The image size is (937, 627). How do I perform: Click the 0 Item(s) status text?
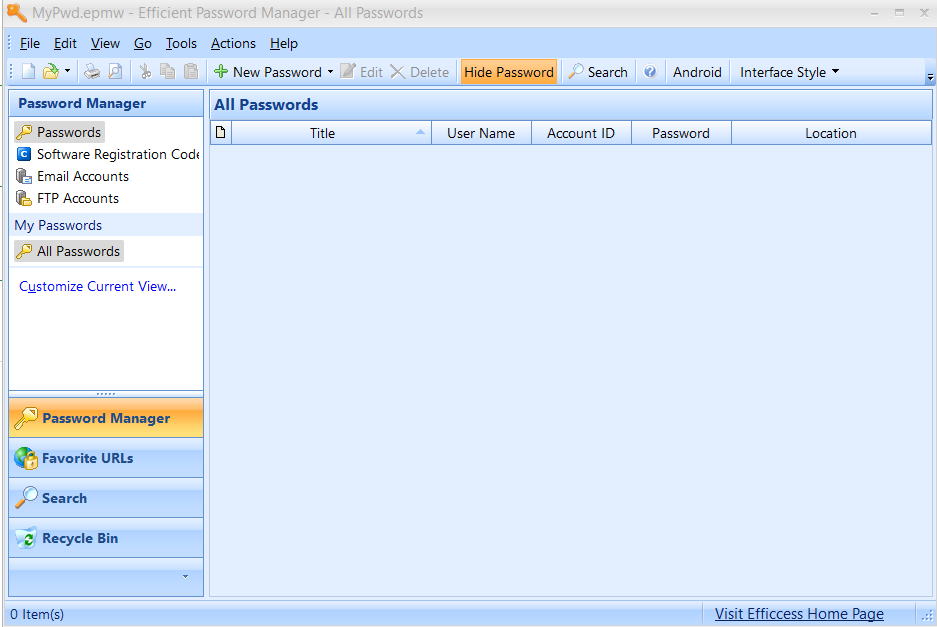pos(37,614)
